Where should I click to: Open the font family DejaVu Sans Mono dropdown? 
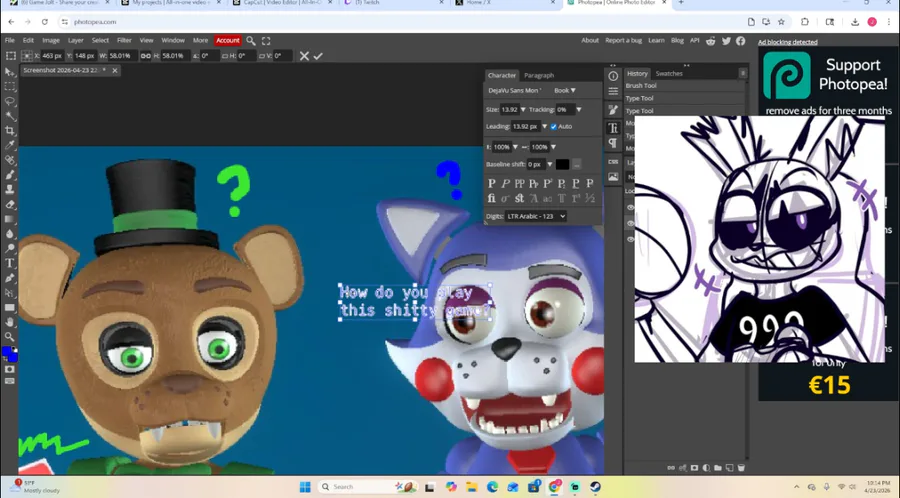click(515, 91)
